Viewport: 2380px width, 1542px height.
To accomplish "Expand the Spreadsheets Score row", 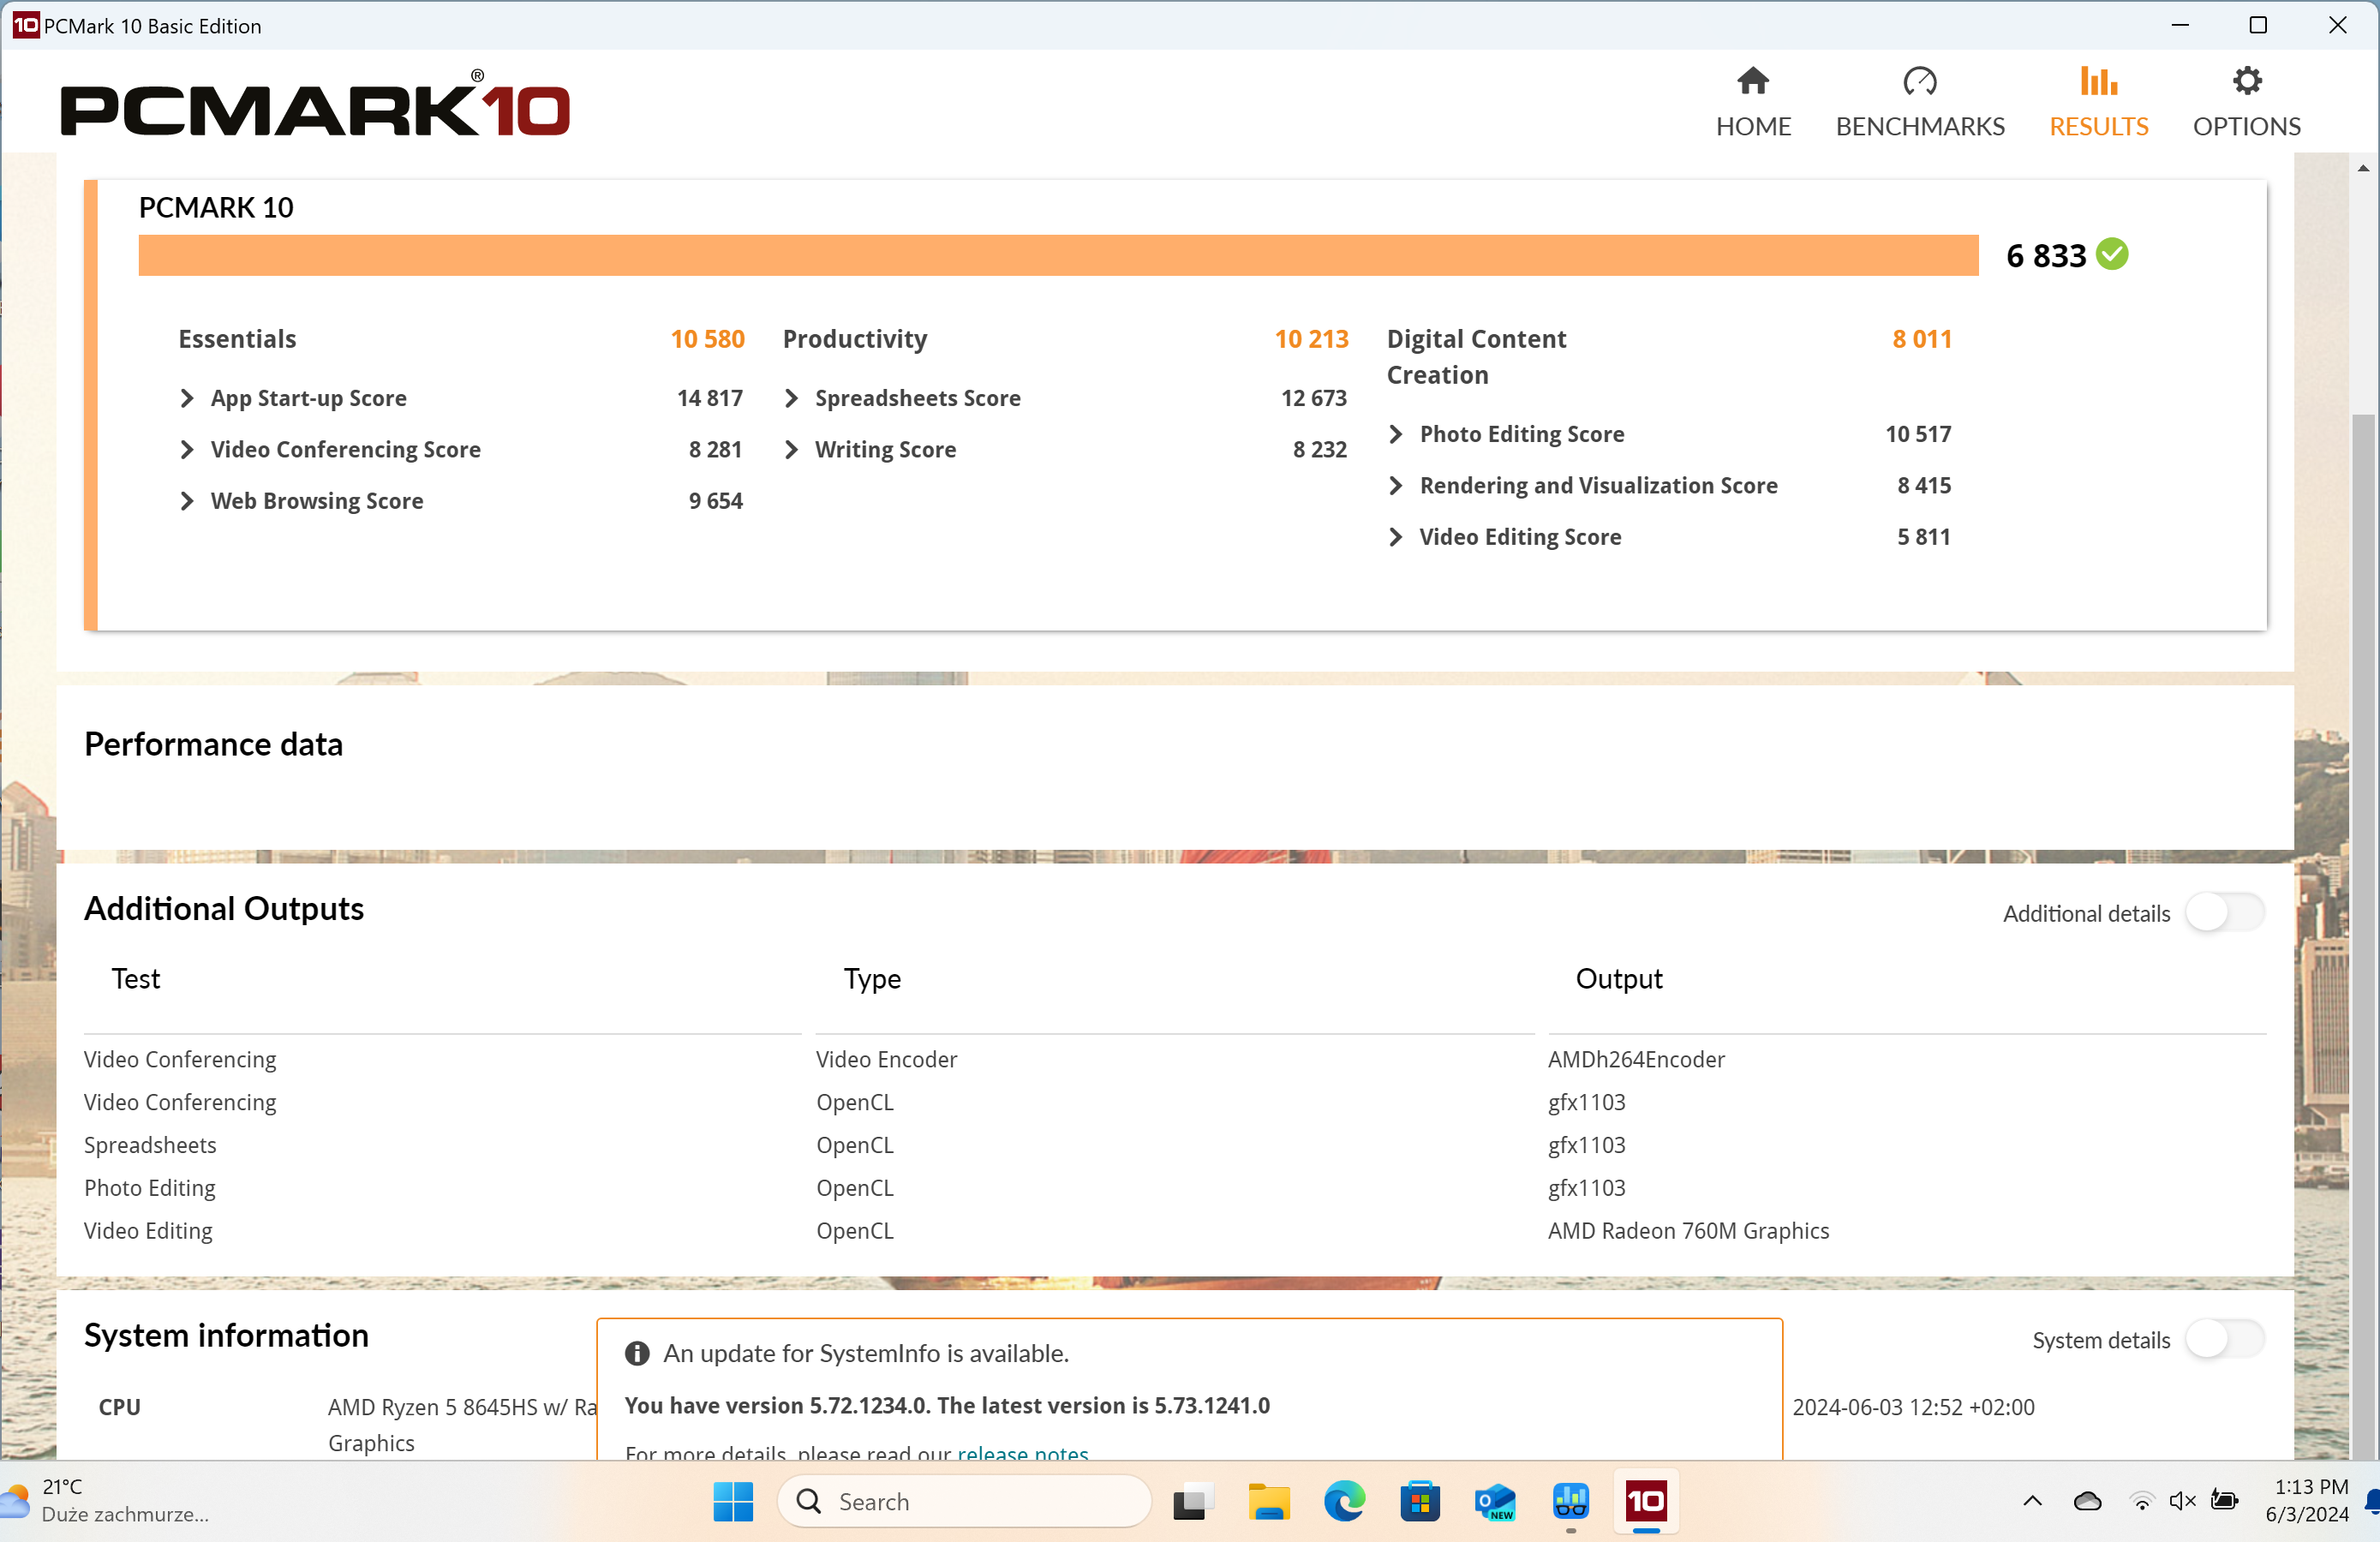I will (791, 398).
